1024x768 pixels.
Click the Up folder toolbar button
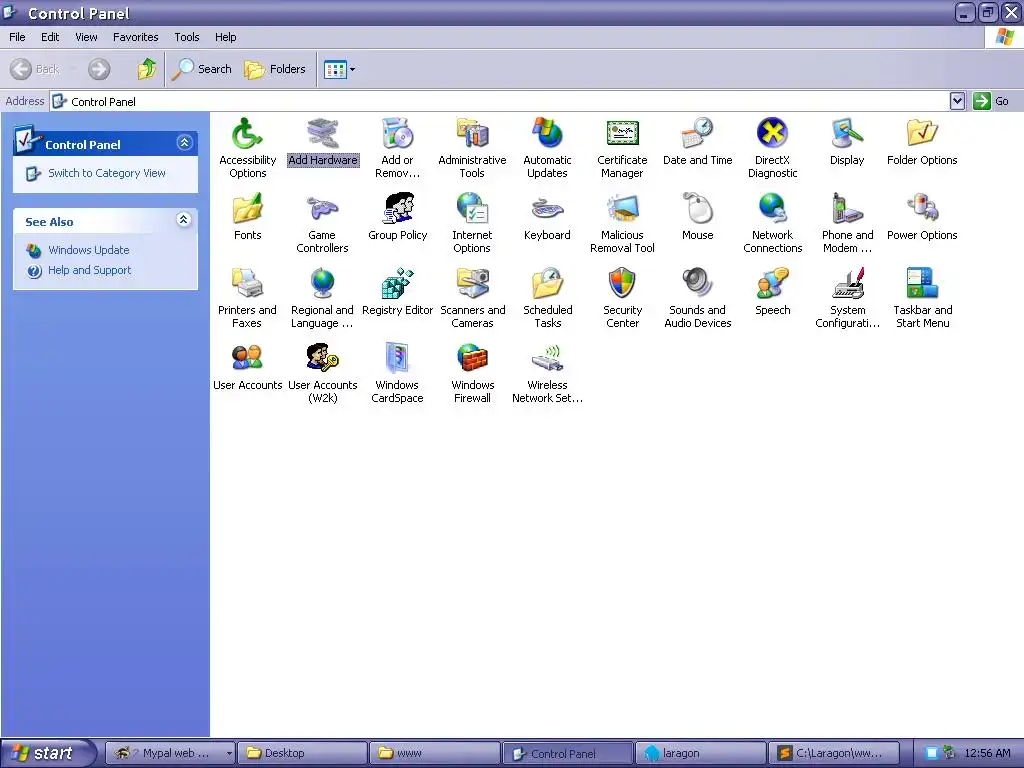pyautogui.click(x=147, y=69)
